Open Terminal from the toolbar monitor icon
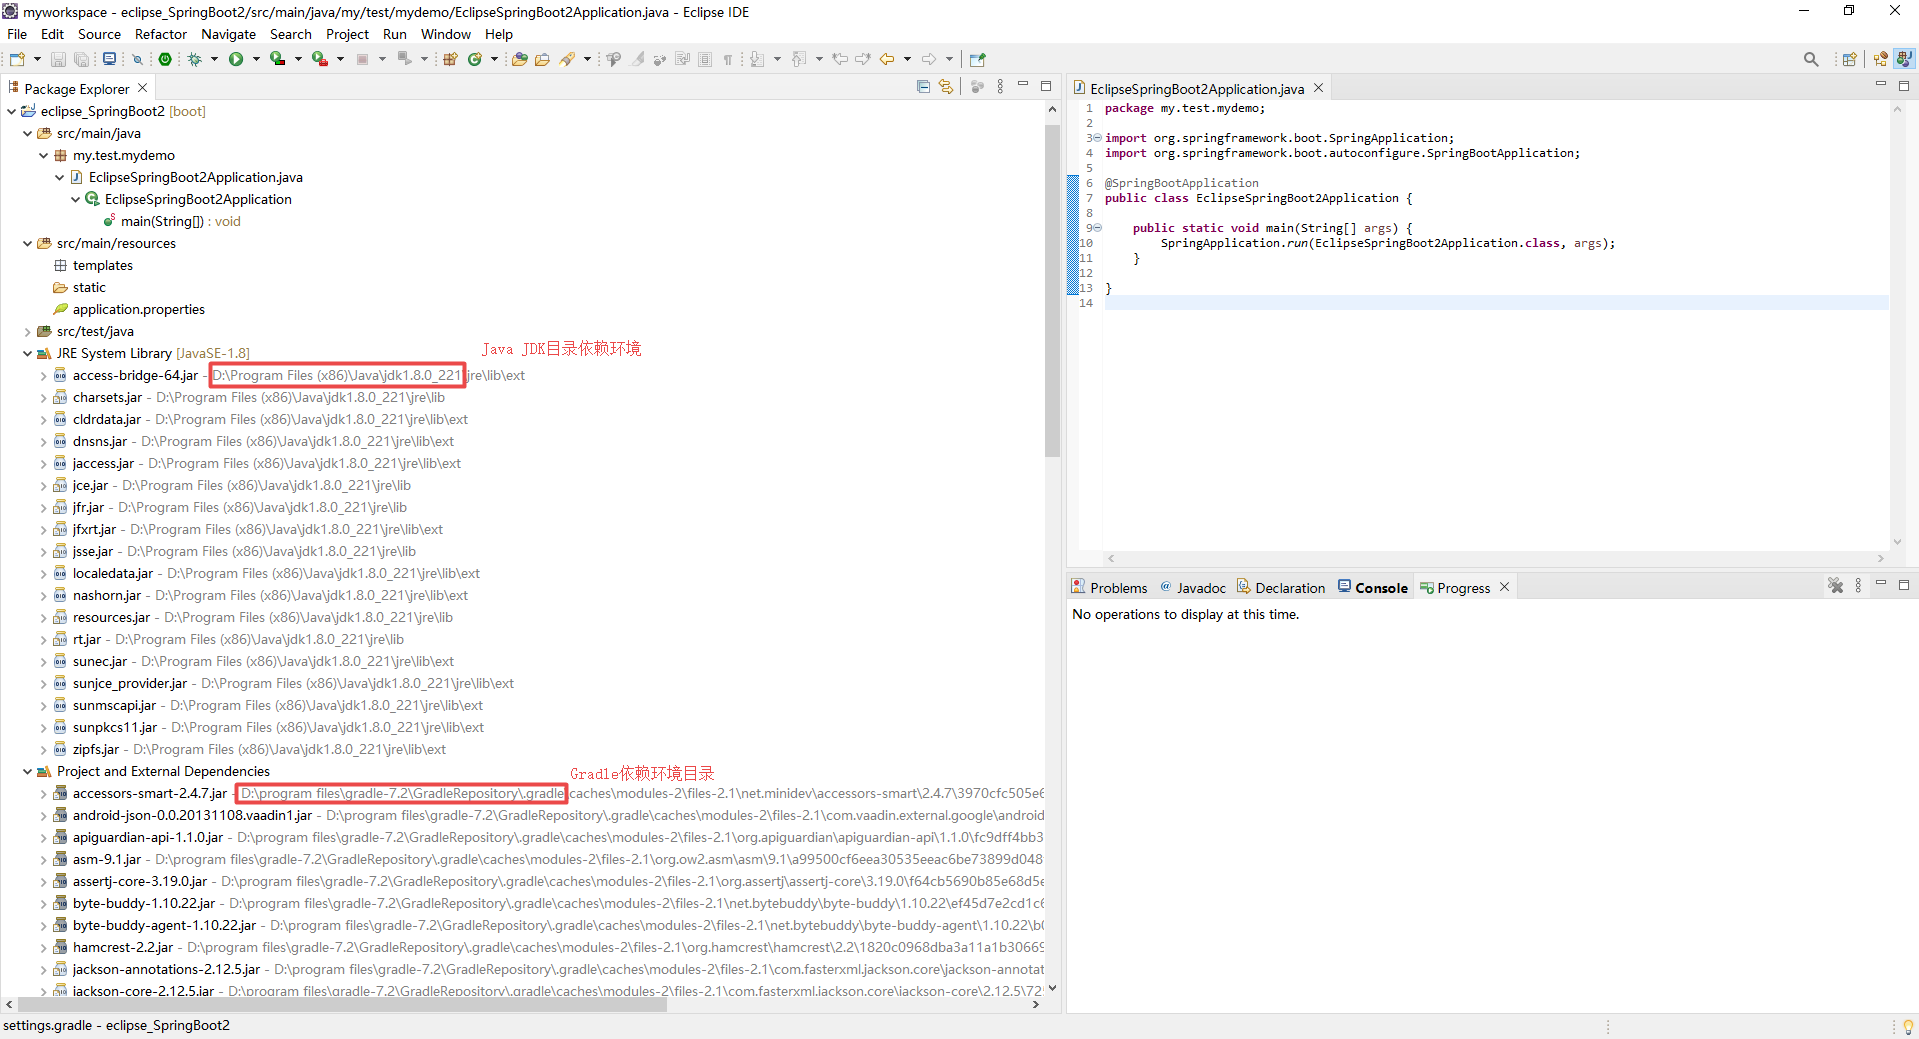 click(x=109, y=59)
